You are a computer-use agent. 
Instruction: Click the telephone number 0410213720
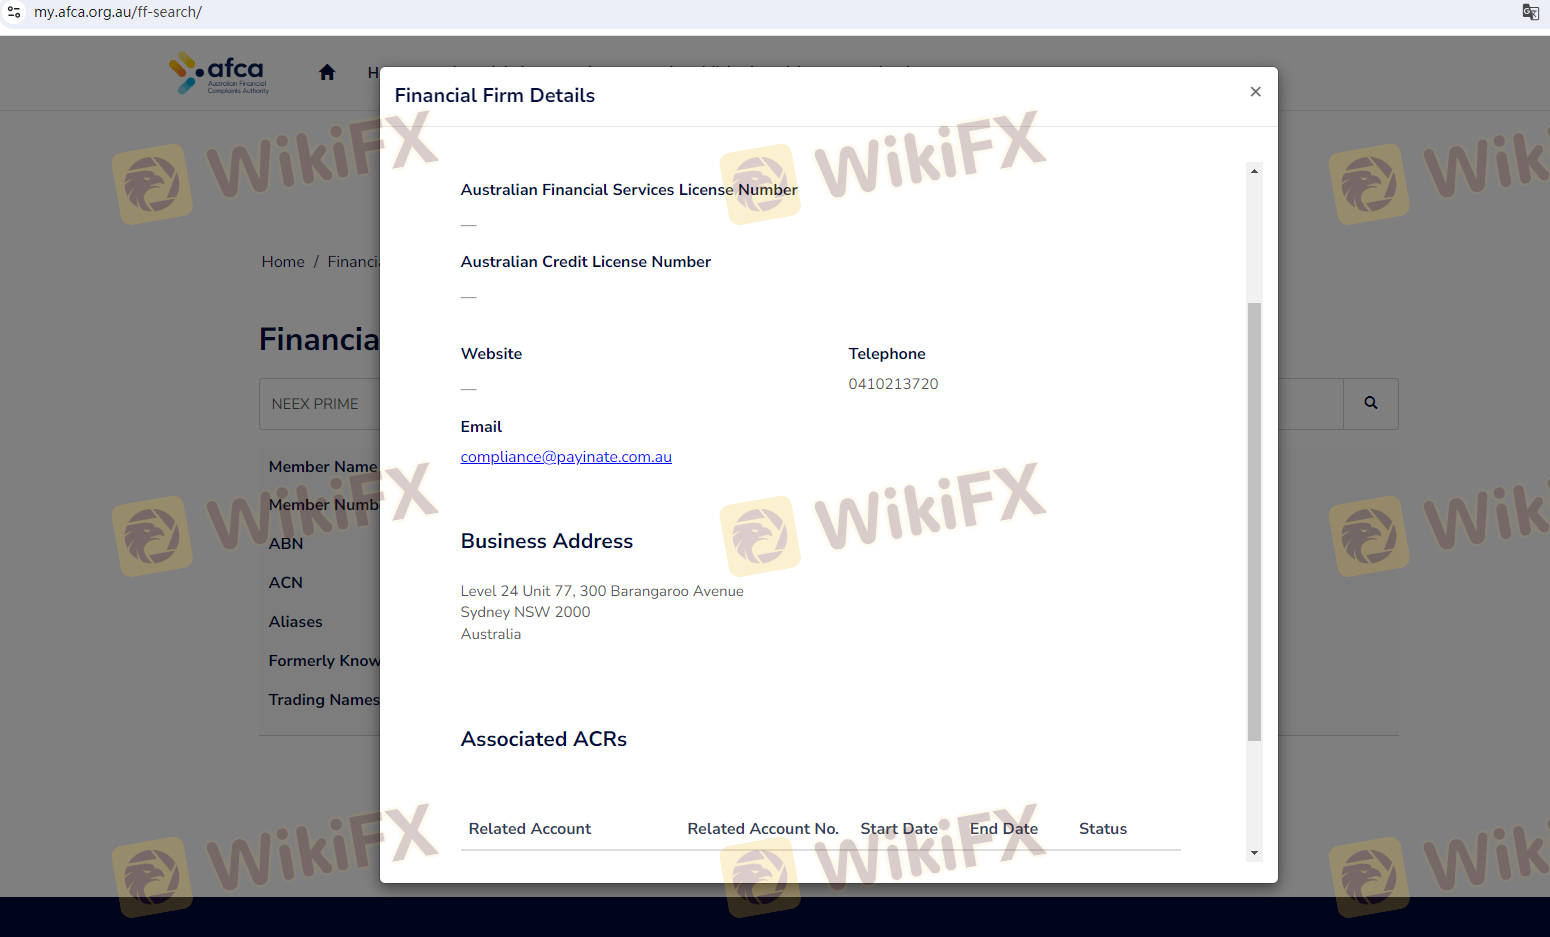pyautogui.click(x=893, y=384)
